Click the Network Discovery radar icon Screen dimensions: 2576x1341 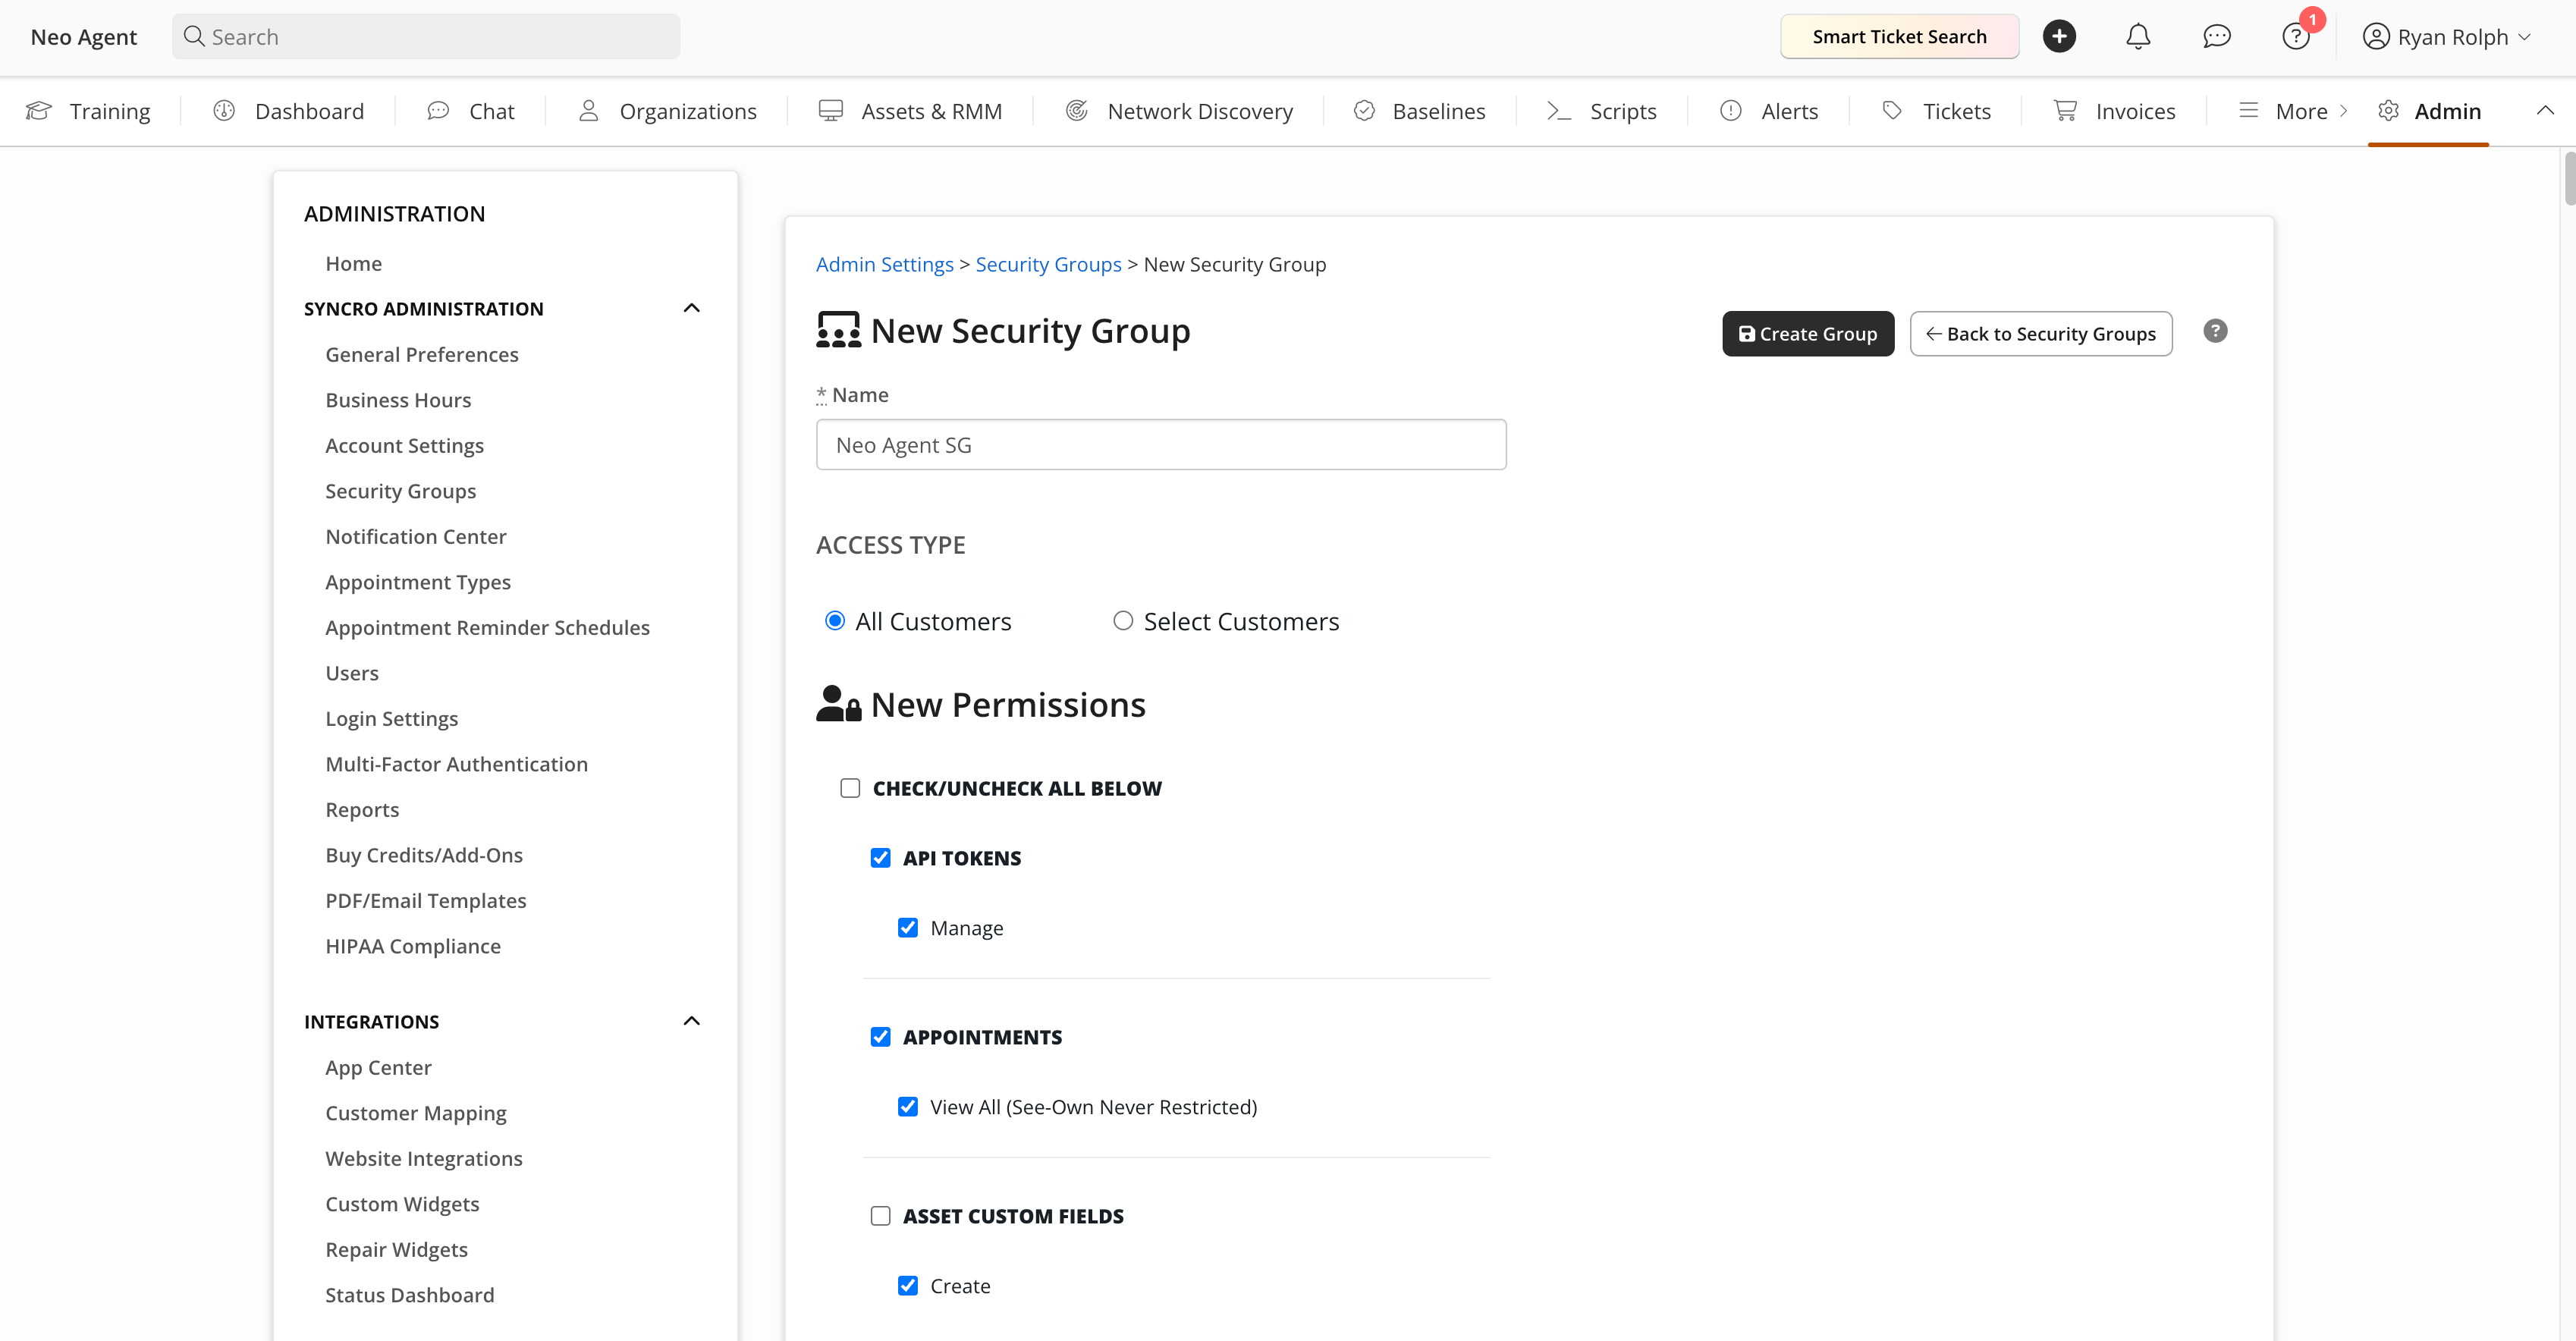(1077, 111)
